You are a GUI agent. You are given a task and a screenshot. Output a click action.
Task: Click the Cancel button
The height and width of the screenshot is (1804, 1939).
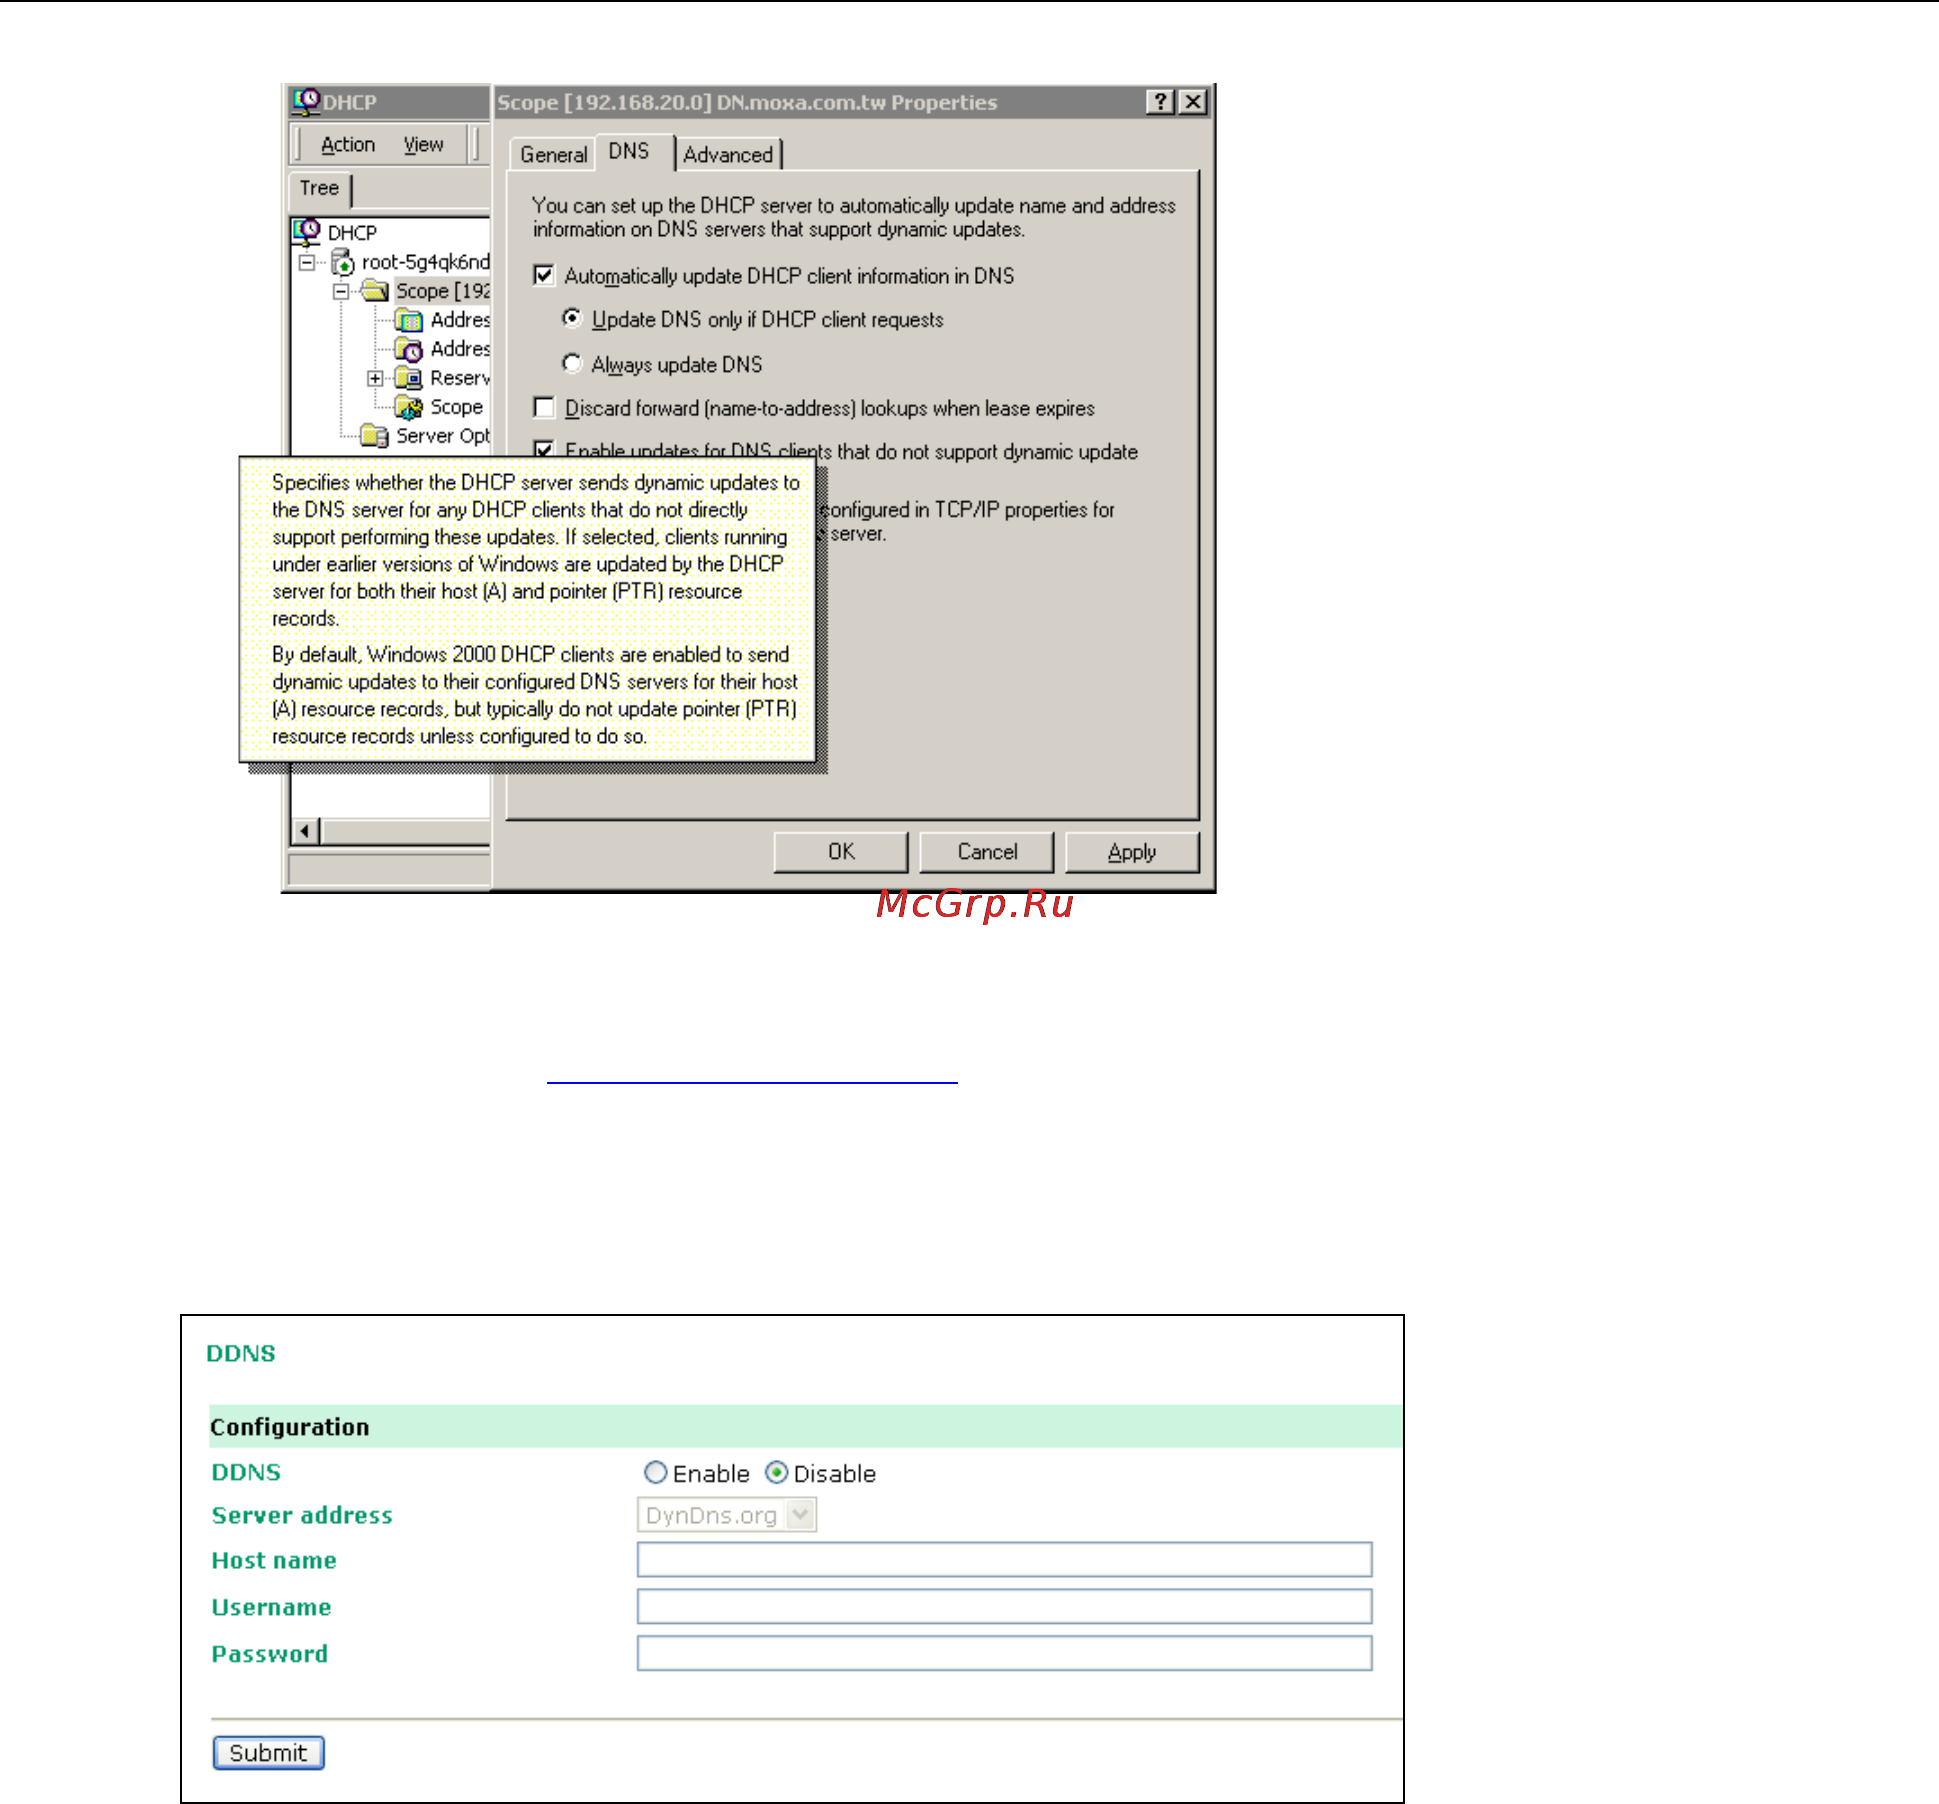(x=987, y=852)
